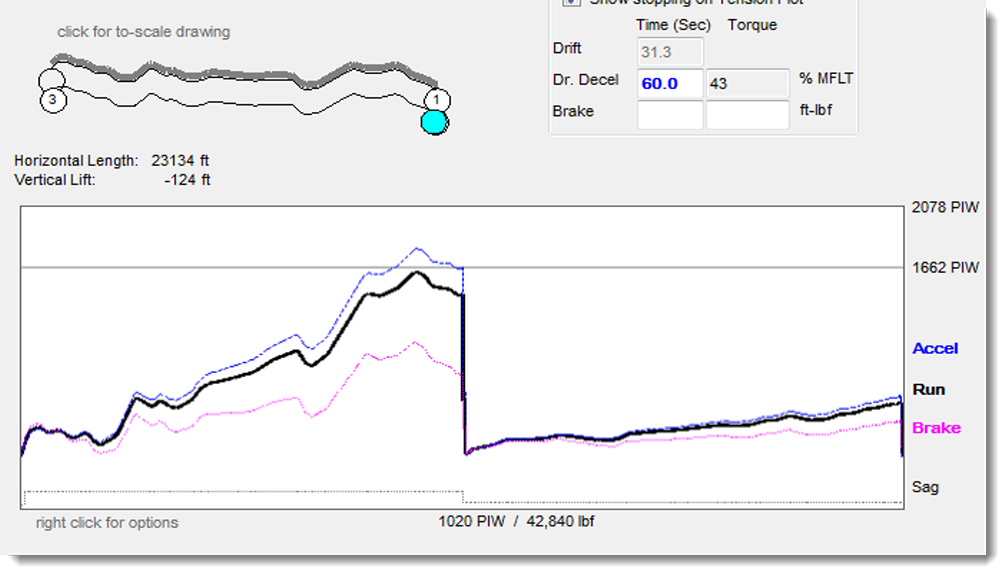Click the Horizontal Length value 23134 ft

(x=180, y=161)
